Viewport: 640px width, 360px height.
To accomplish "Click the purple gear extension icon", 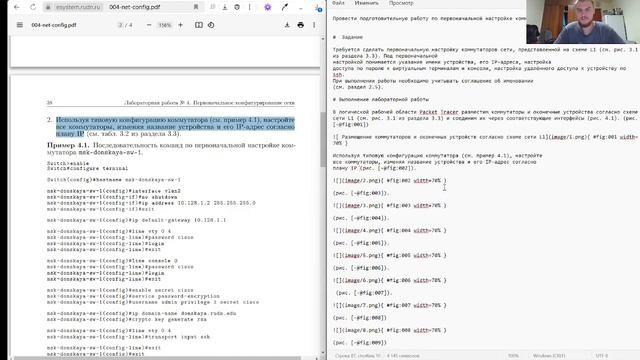I will [x=268, y=7].
